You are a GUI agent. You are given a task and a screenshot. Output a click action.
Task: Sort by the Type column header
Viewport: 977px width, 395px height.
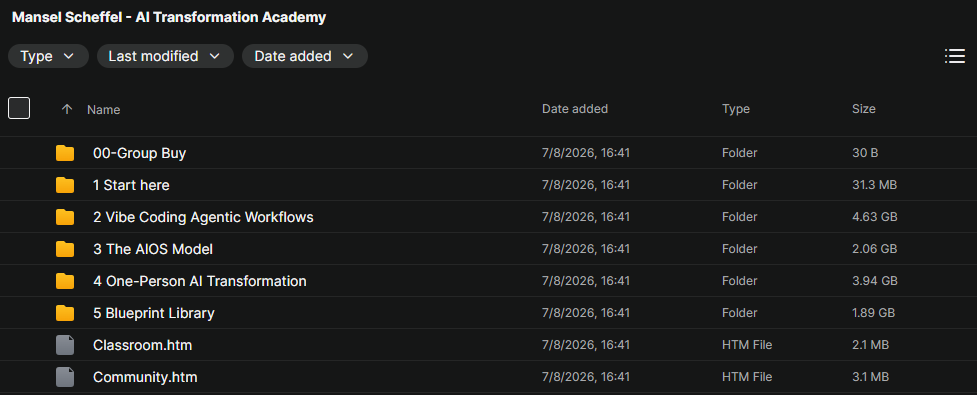[x=736, y=109]
